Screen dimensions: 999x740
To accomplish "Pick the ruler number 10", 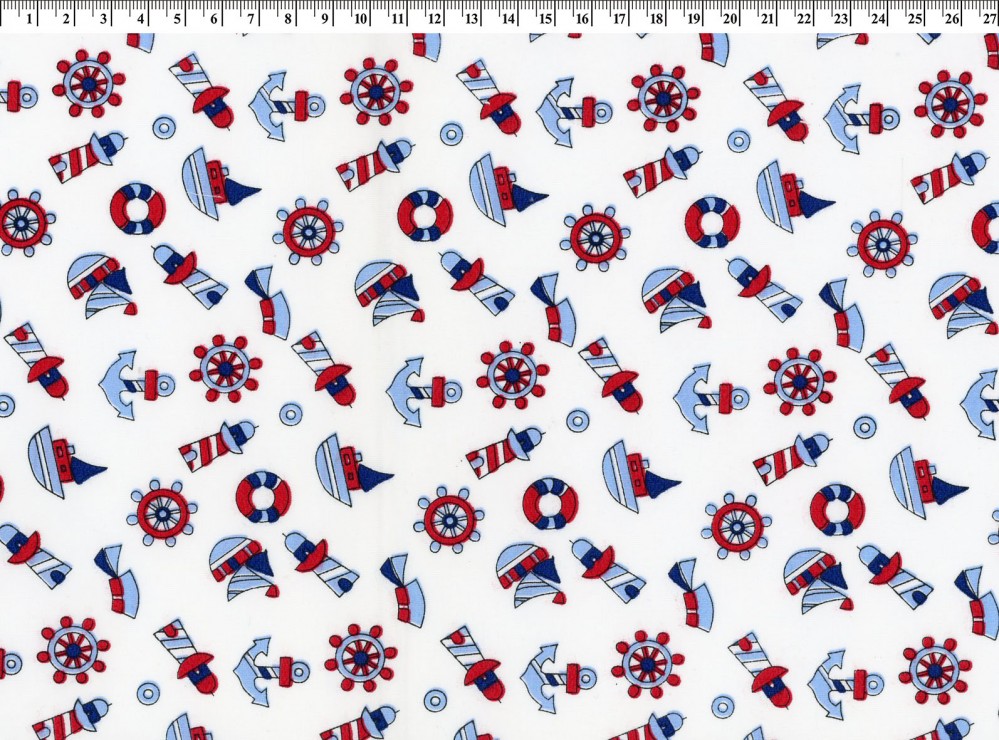I will click(360, 18).
